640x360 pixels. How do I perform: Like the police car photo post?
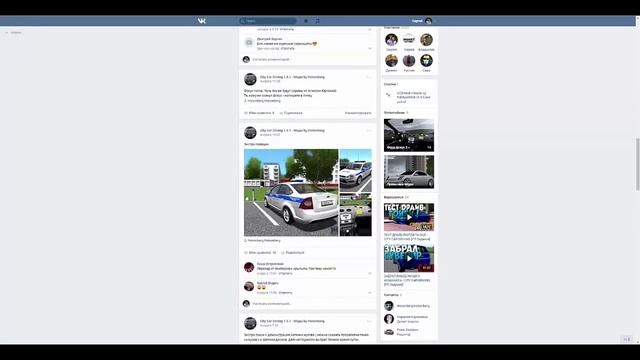point(260,253)
